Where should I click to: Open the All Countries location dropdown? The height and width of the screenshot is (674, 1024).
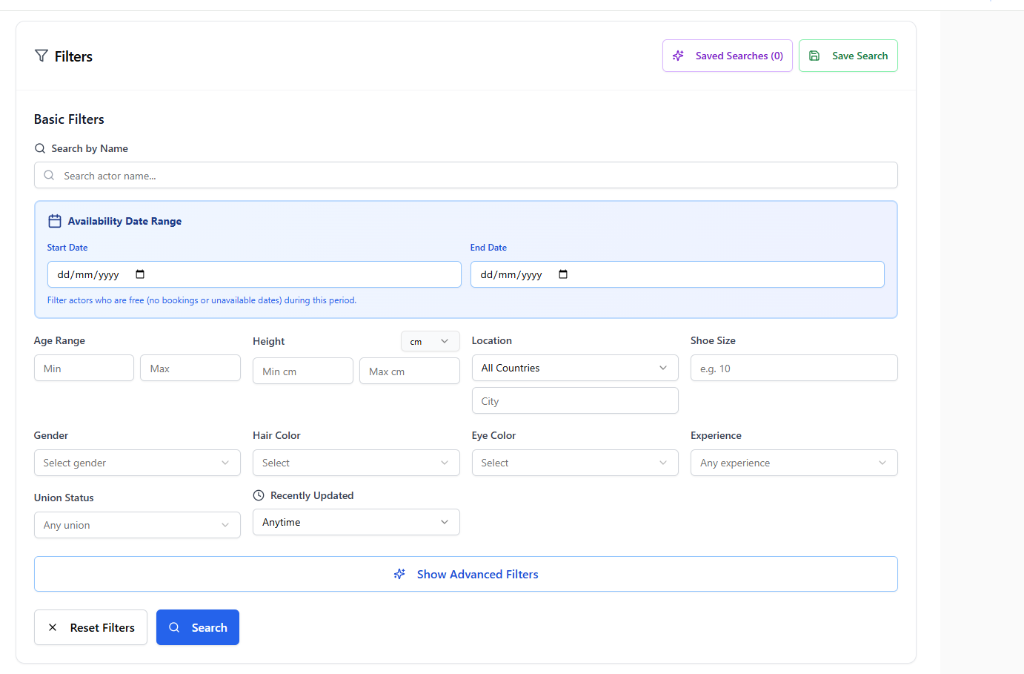(575, 368)
